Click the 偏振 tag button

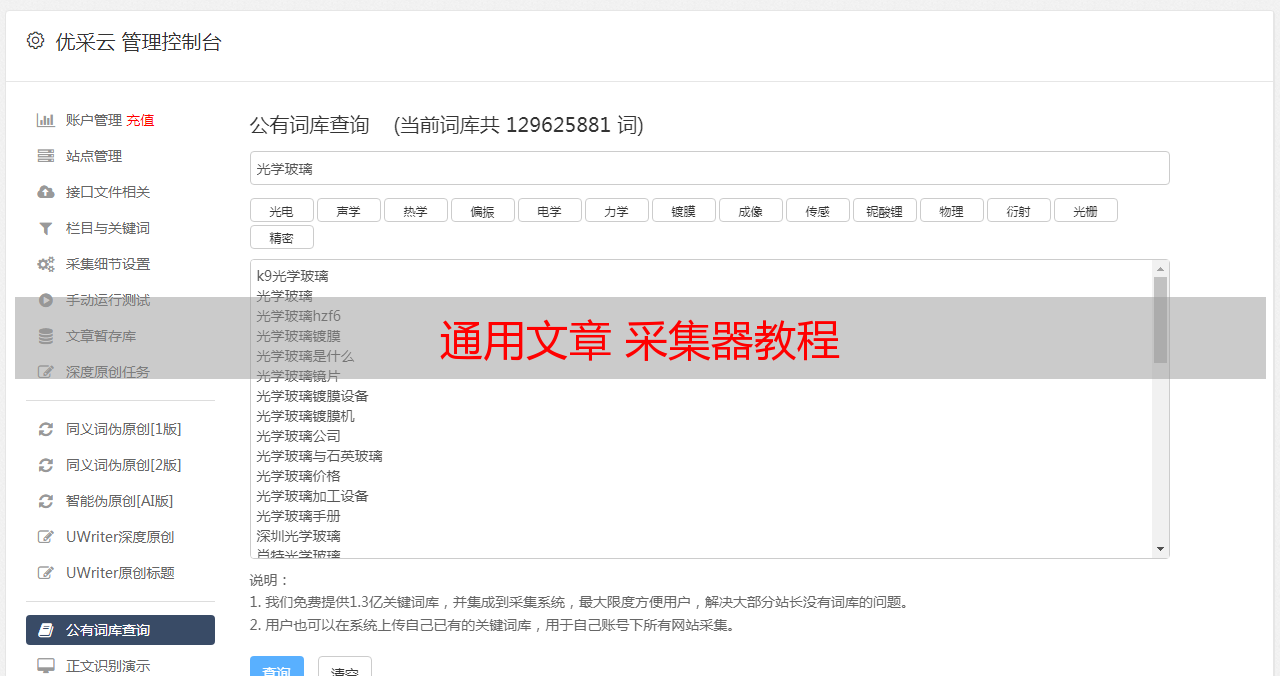pos(483,210)
